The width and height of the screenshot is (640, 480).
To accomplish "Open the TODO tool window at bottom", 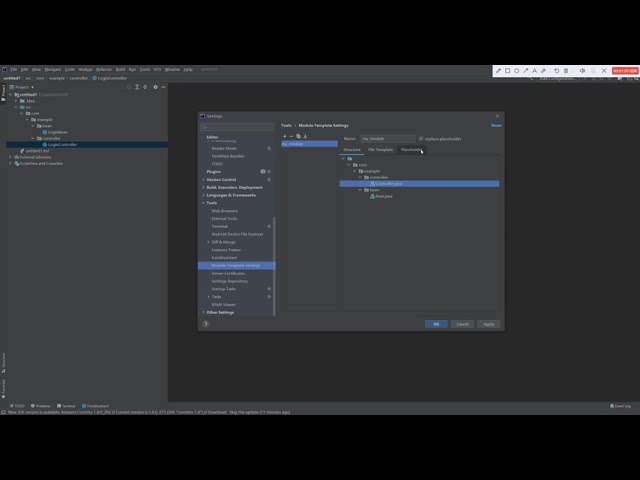I will pos(17,406).
